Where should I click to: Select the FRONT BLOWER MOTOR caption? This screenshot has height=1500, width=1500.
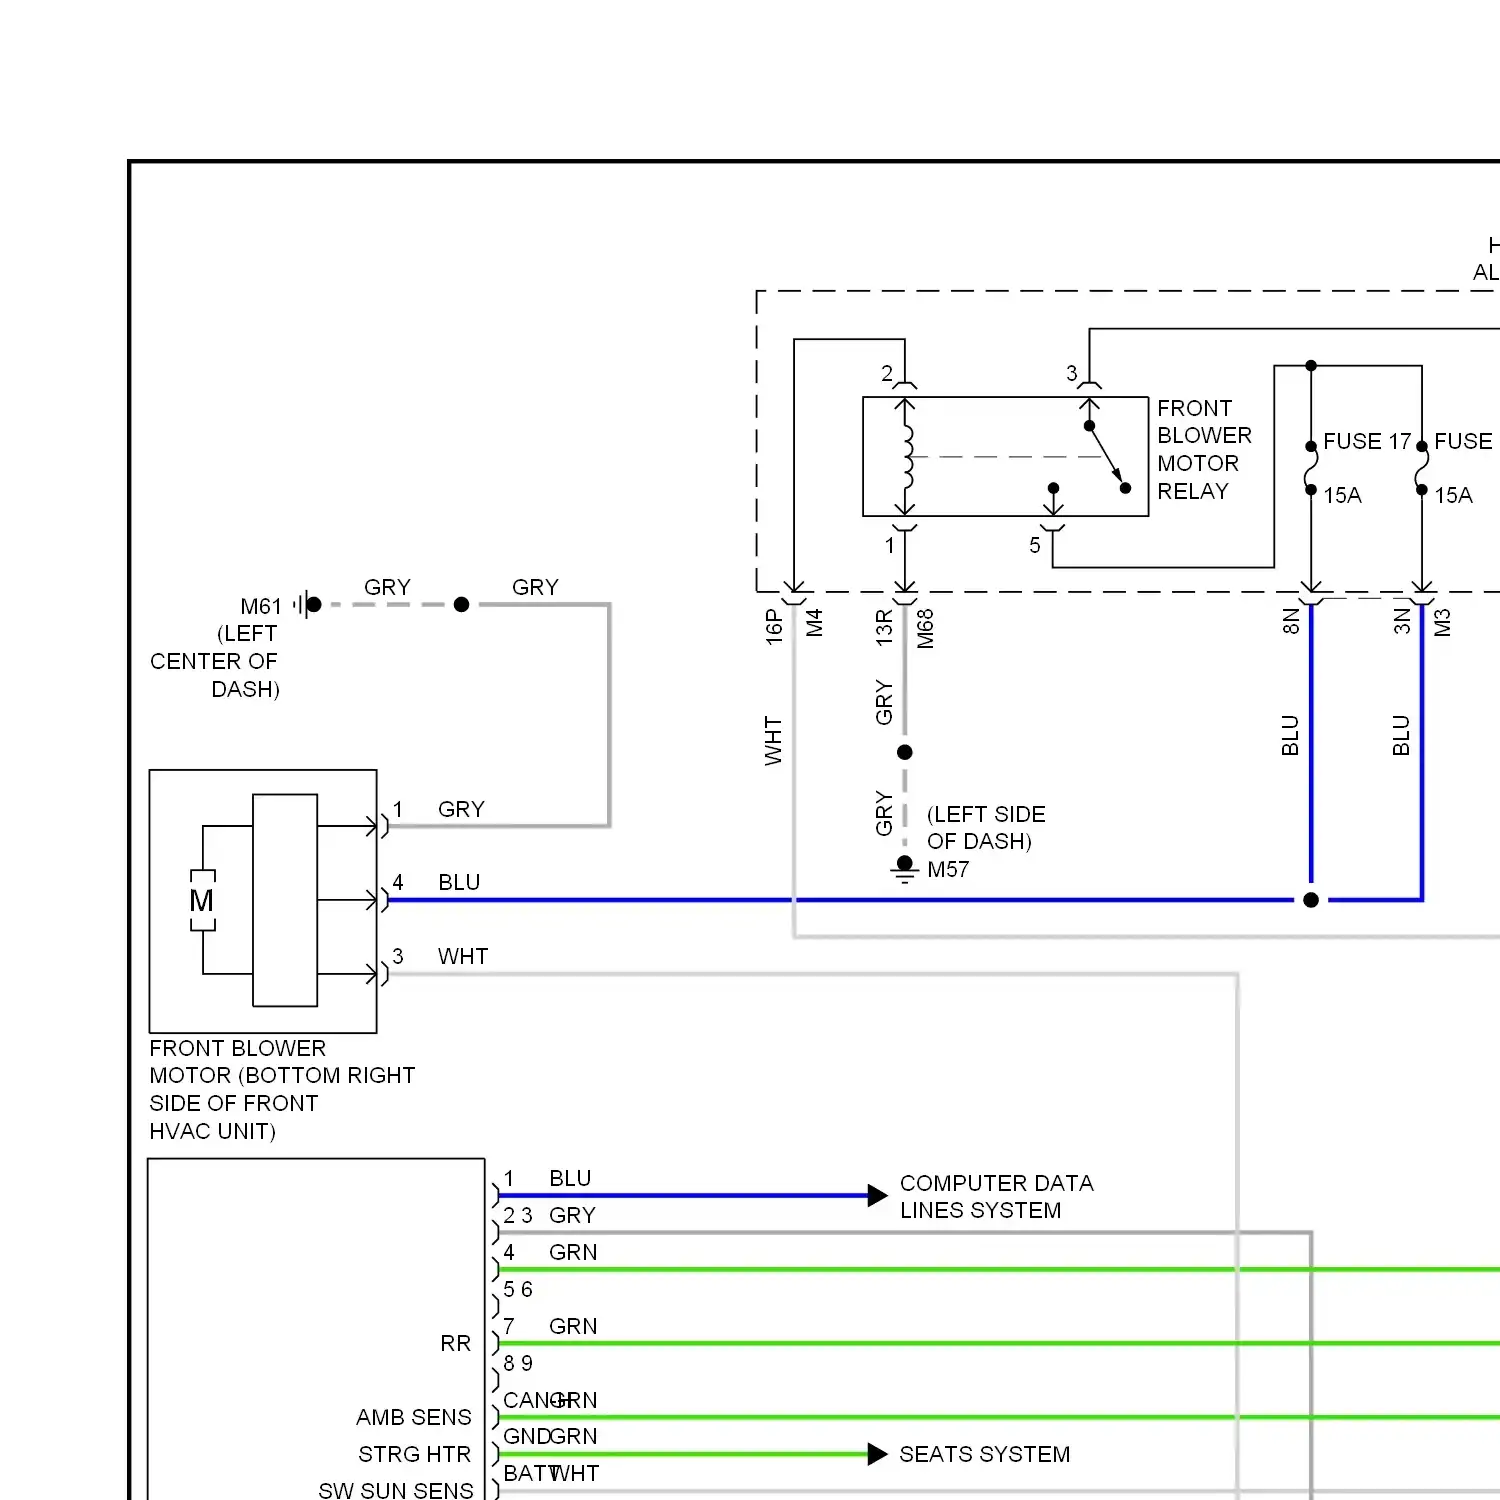click(x=282, y=1090)
